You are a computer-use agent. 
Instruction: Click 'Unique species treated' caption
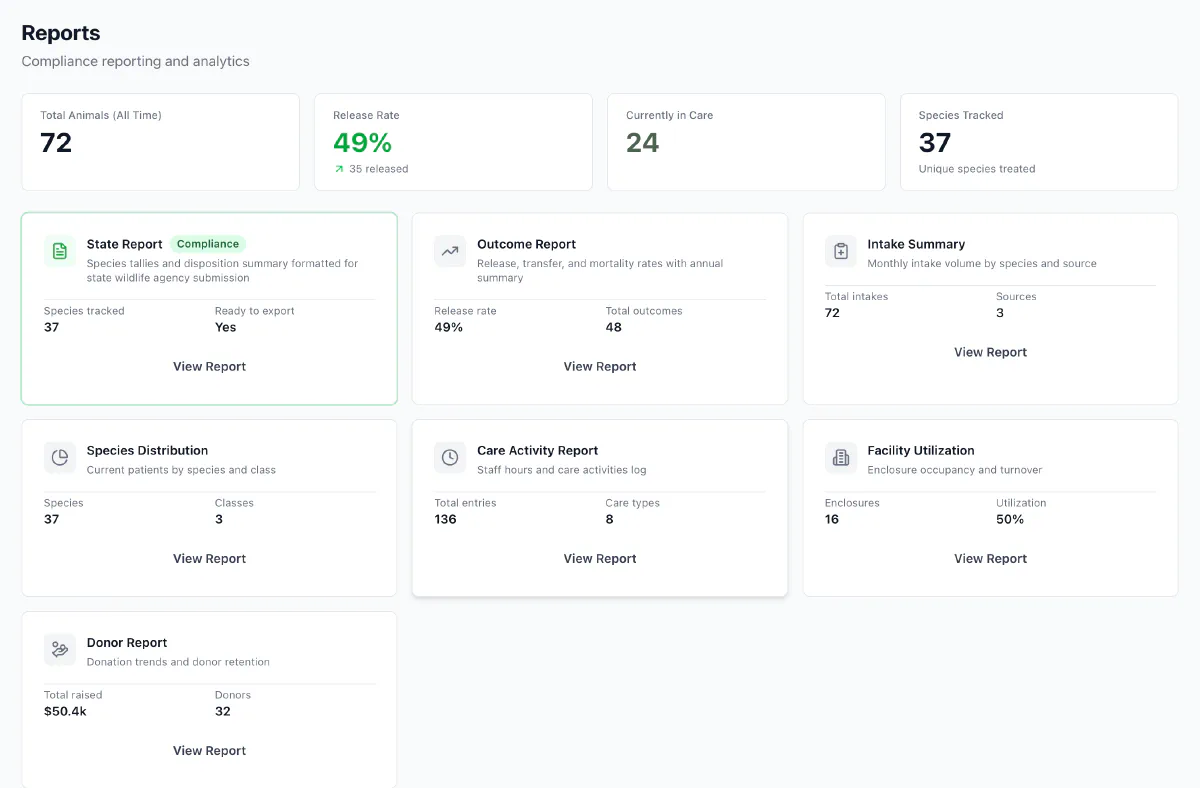click(x=977, y=169)
